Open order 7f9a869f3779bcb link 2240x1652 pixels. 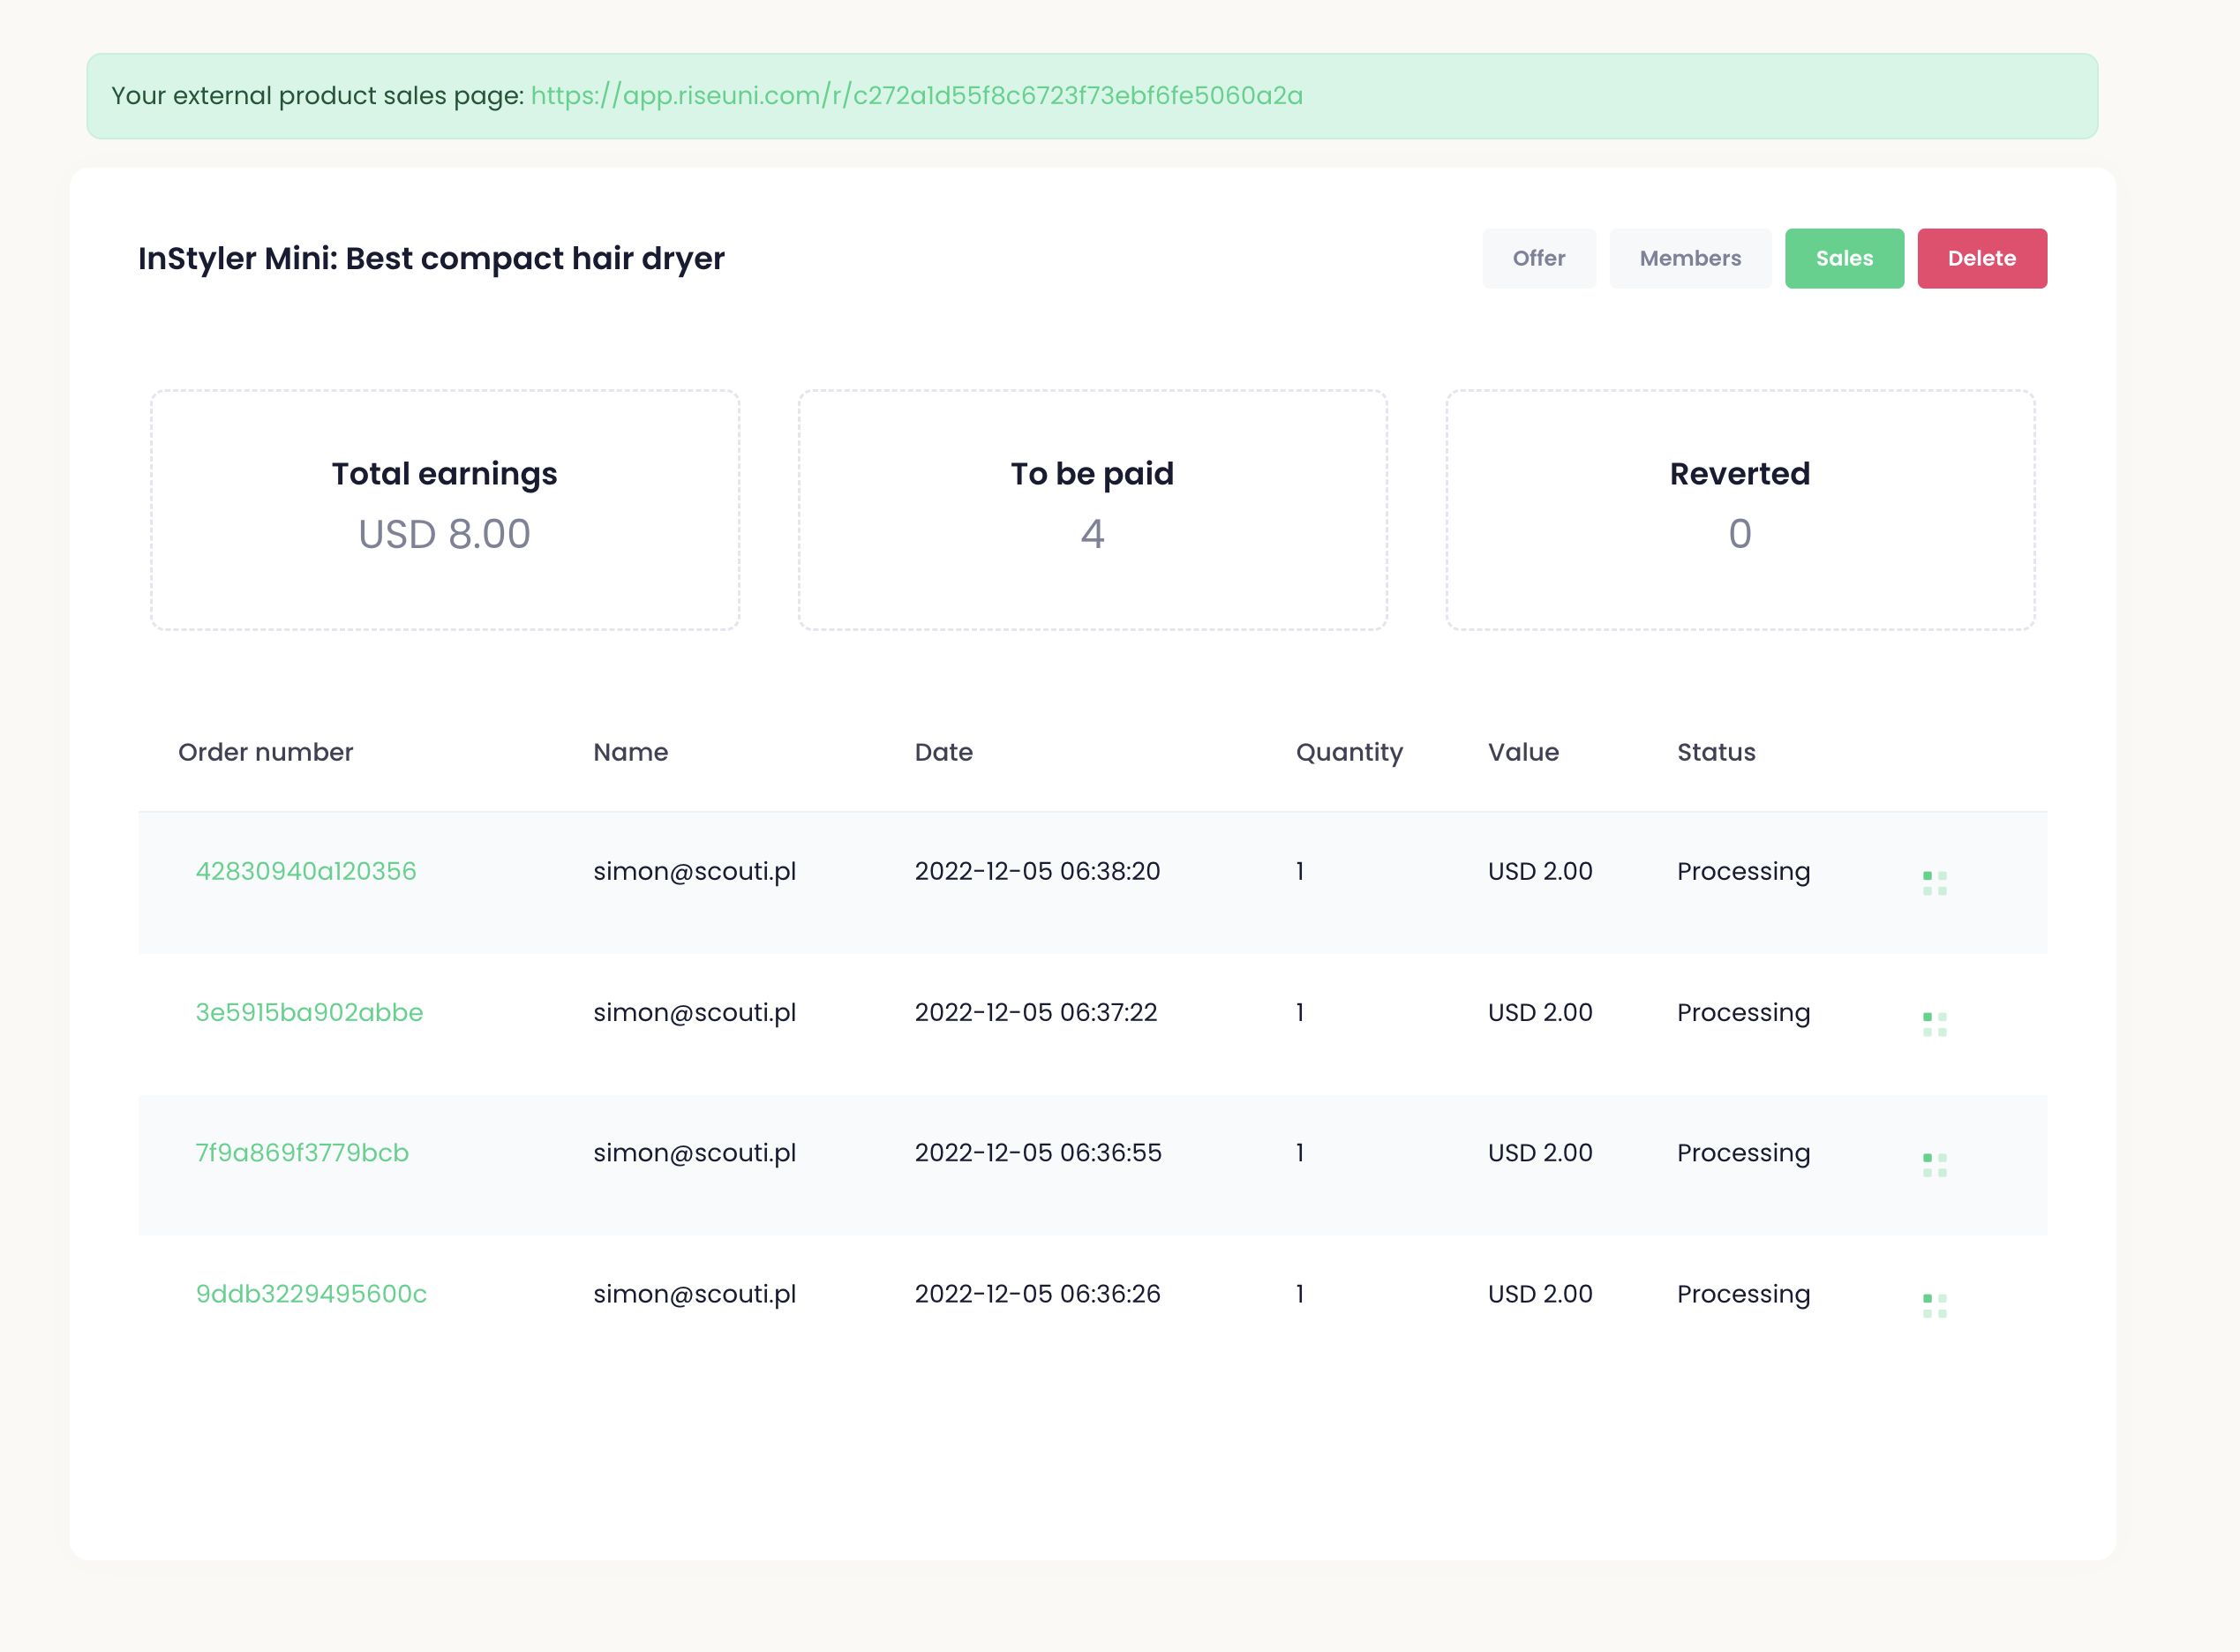coord(302,1153)
